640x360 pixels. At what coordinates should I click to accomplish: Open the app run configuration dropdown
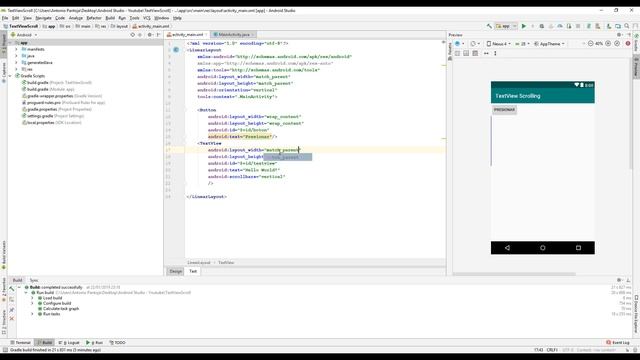point(506,26)
